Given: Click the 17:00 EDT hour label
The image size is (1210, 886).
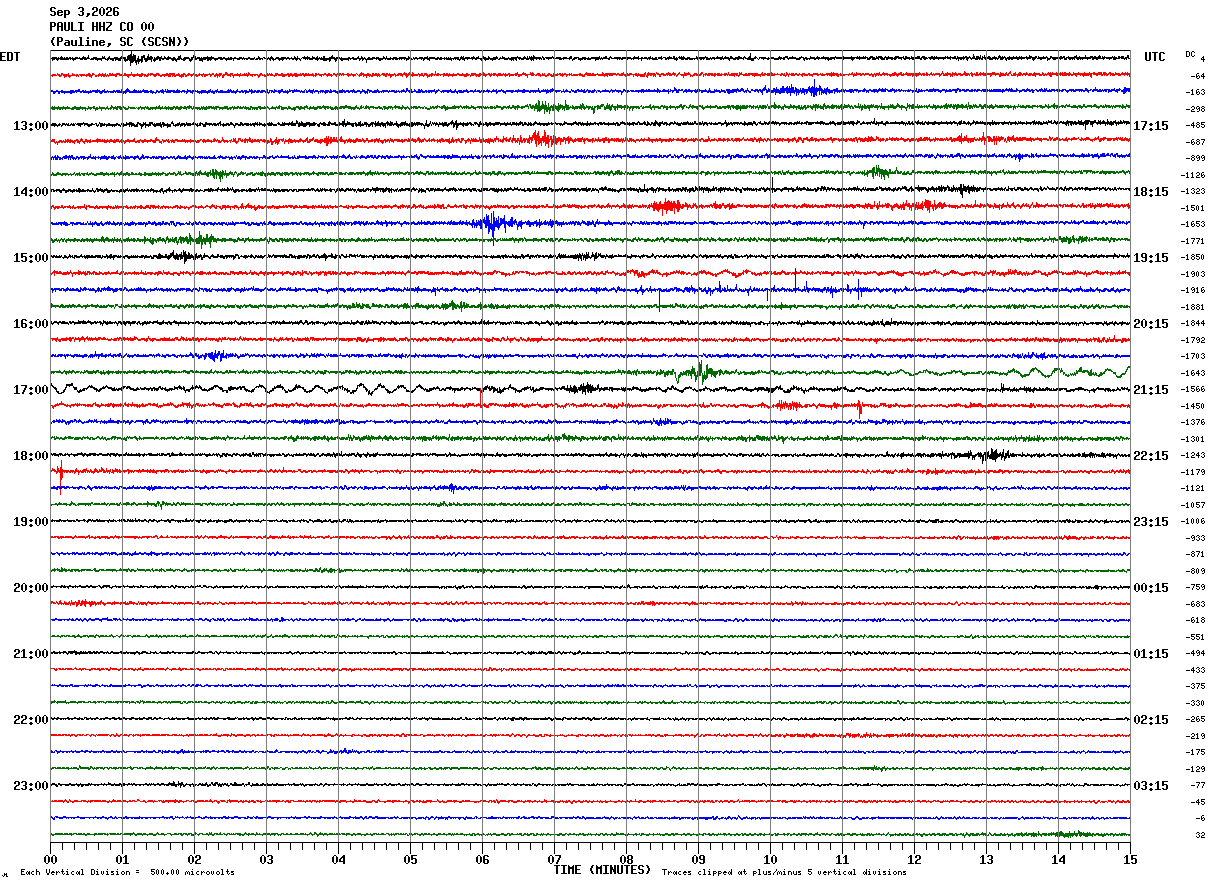Looking at the screenshot, I should (x=30, y=389).
